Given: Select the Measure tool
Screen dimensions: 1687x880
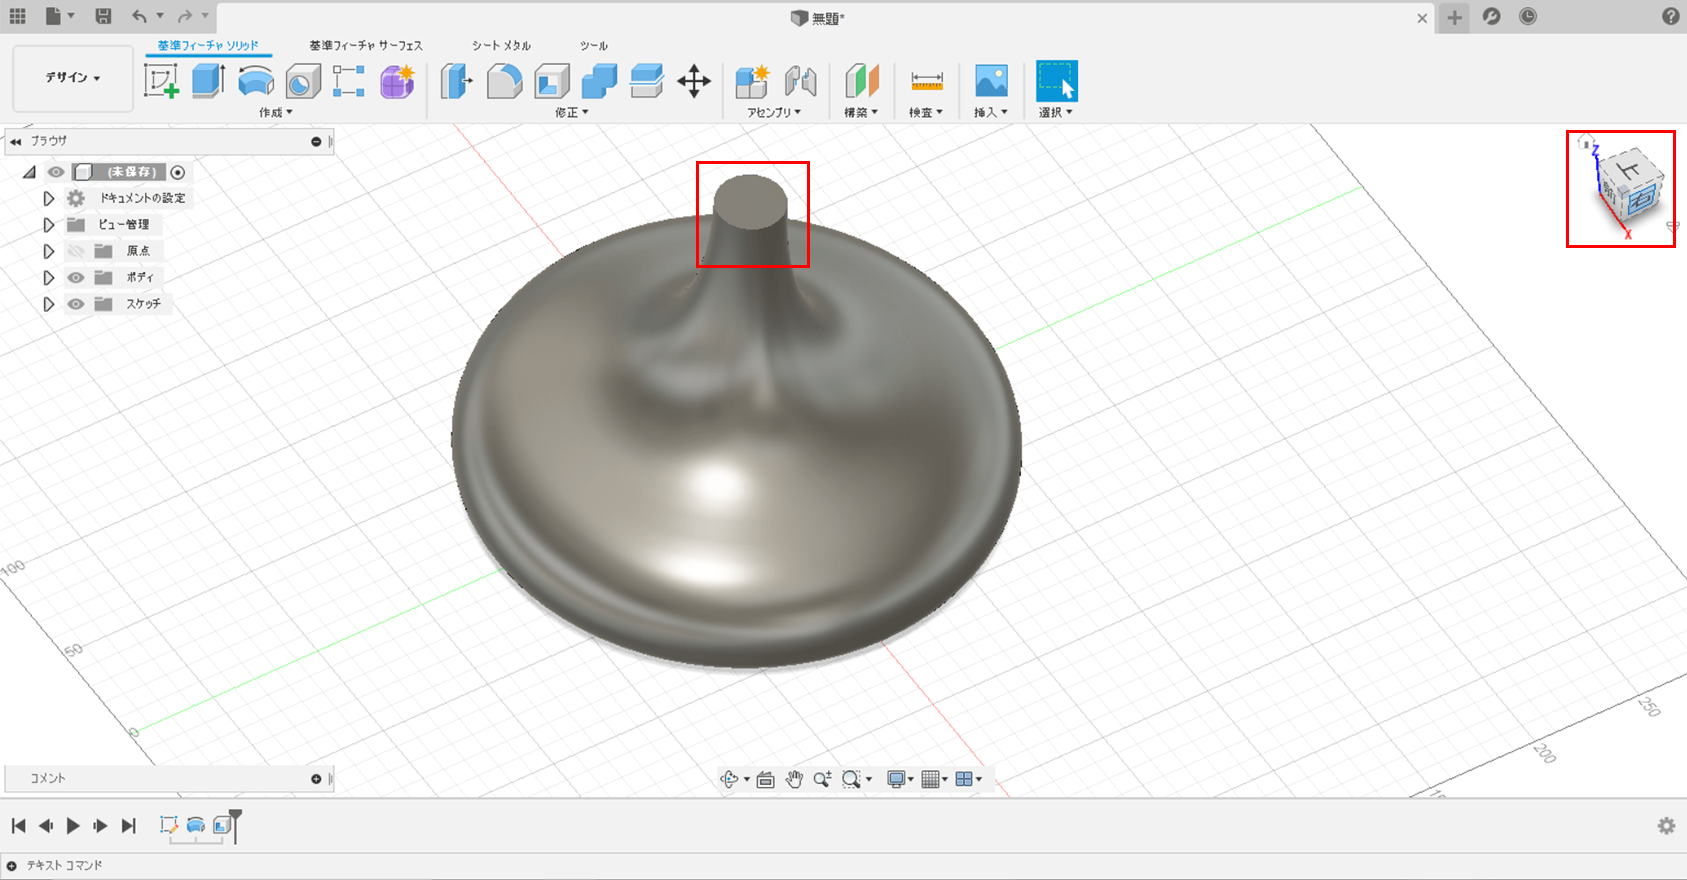Looking at the screenshot, I should point(927,81).
